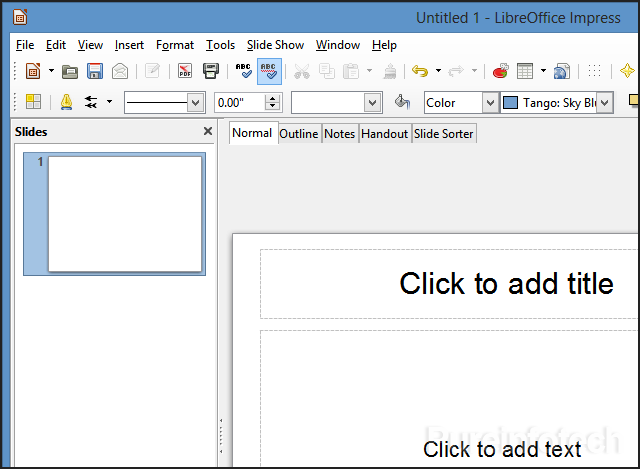This screenshot has width=640, height=469.
Task: Click the New presentation icon
Action: (33, 71)
